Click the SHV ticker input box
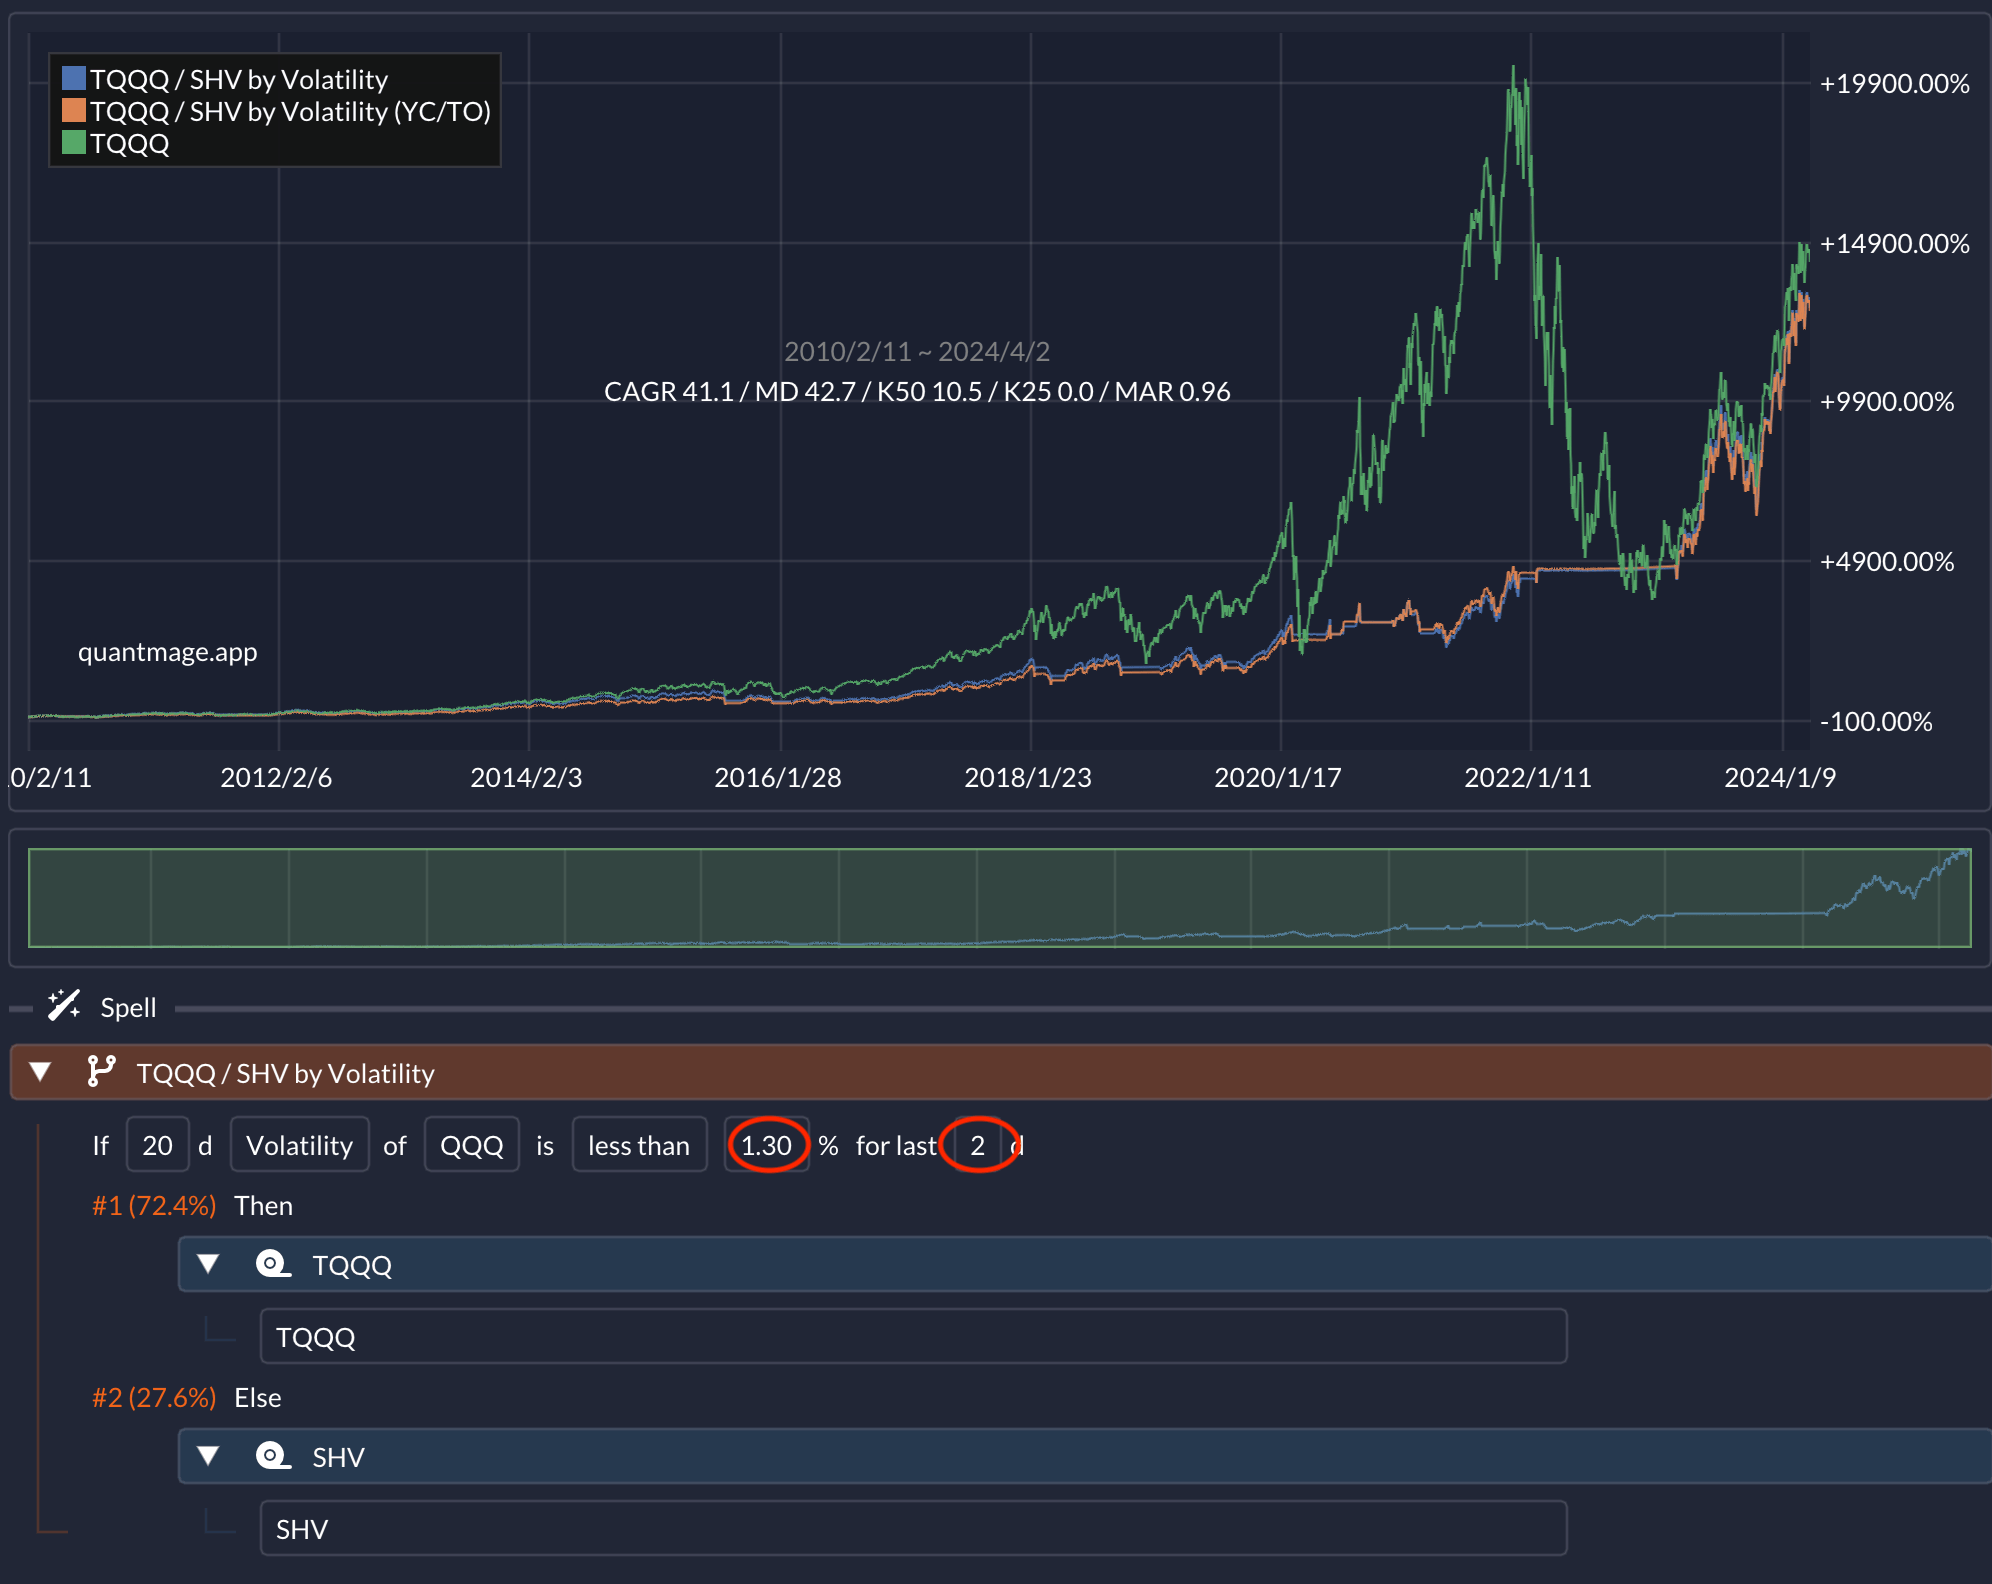Screen dimensions: 1992x1584 pyautogui.click(x=913, y=1528)
